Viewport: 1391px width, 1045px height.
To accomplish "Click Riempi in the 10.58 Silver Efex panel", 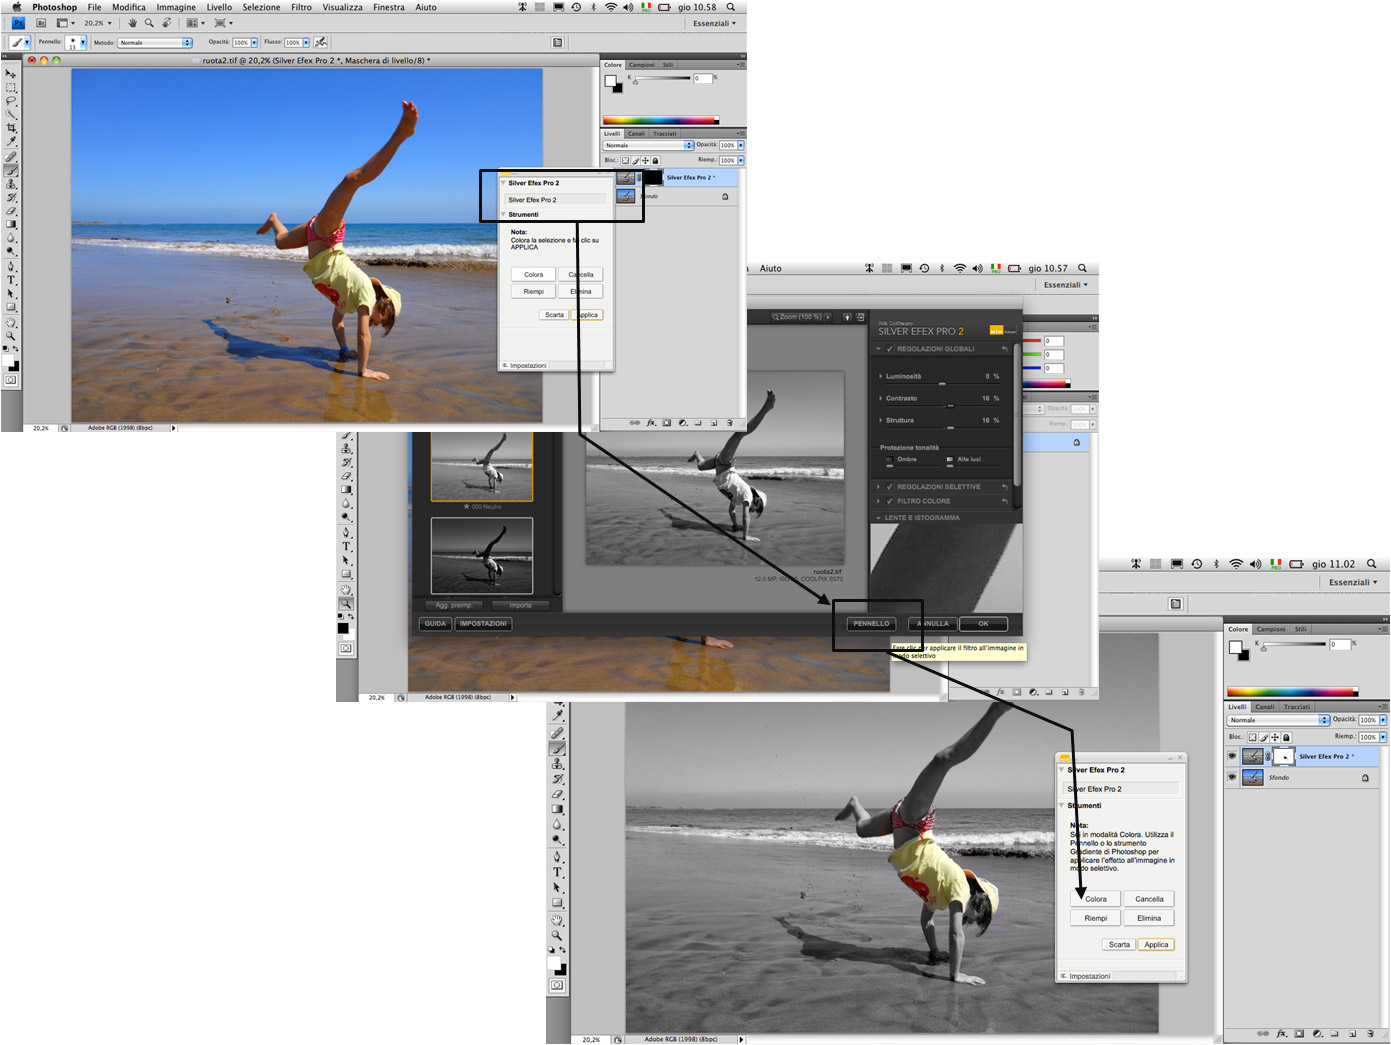I will pos(534,291).
